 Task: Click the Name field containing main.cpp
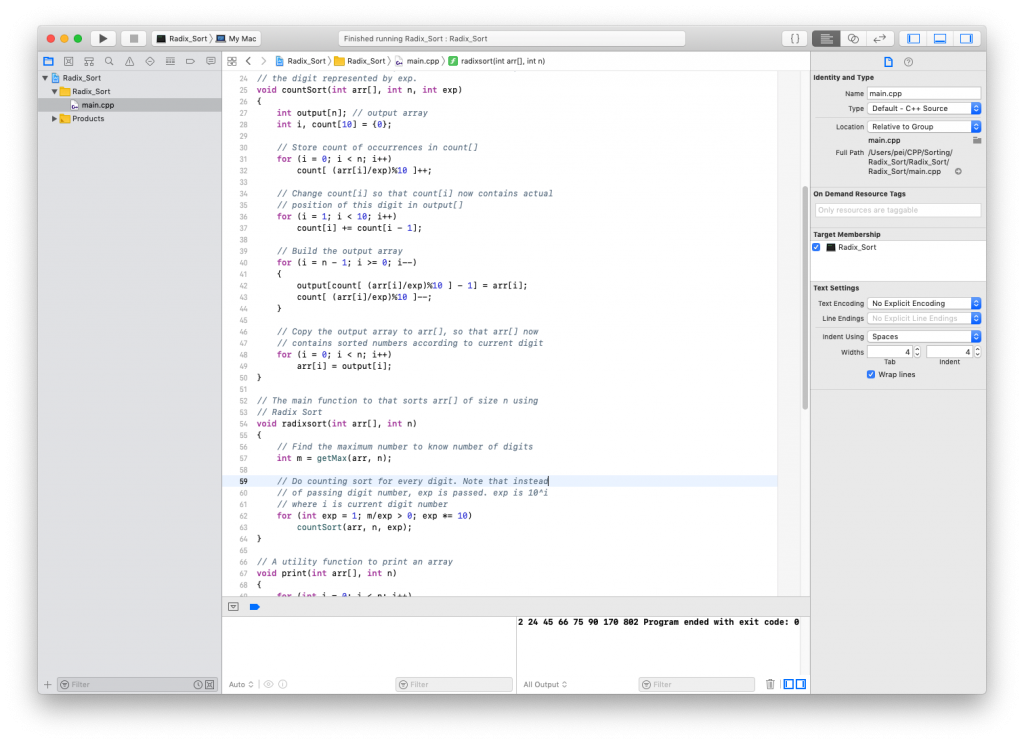click(x=923, y=92)
